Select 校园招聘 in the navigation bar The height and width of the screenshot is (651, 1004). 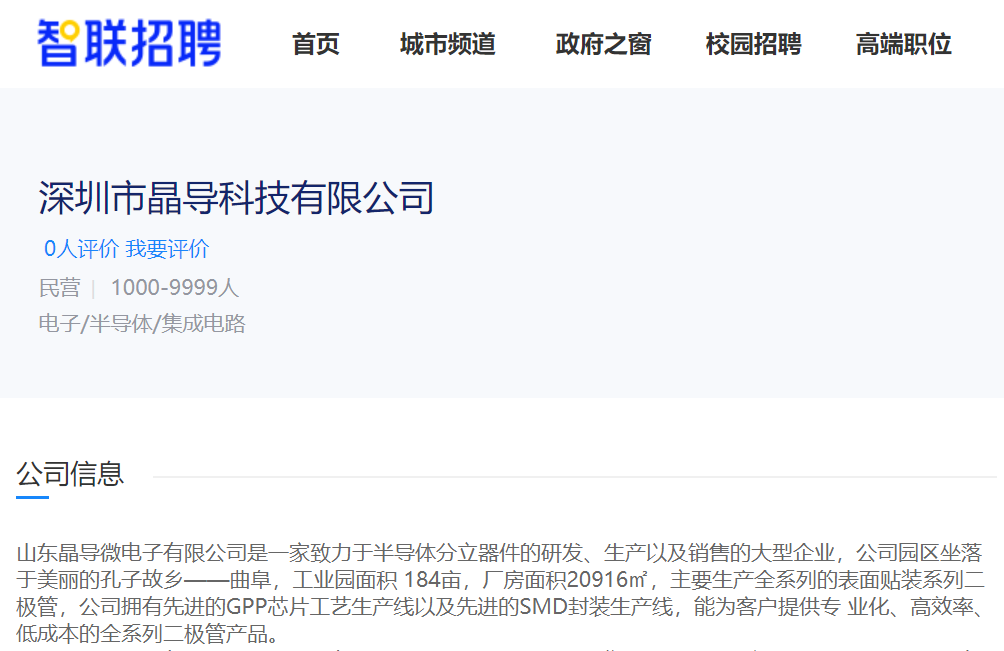[754, 44]
